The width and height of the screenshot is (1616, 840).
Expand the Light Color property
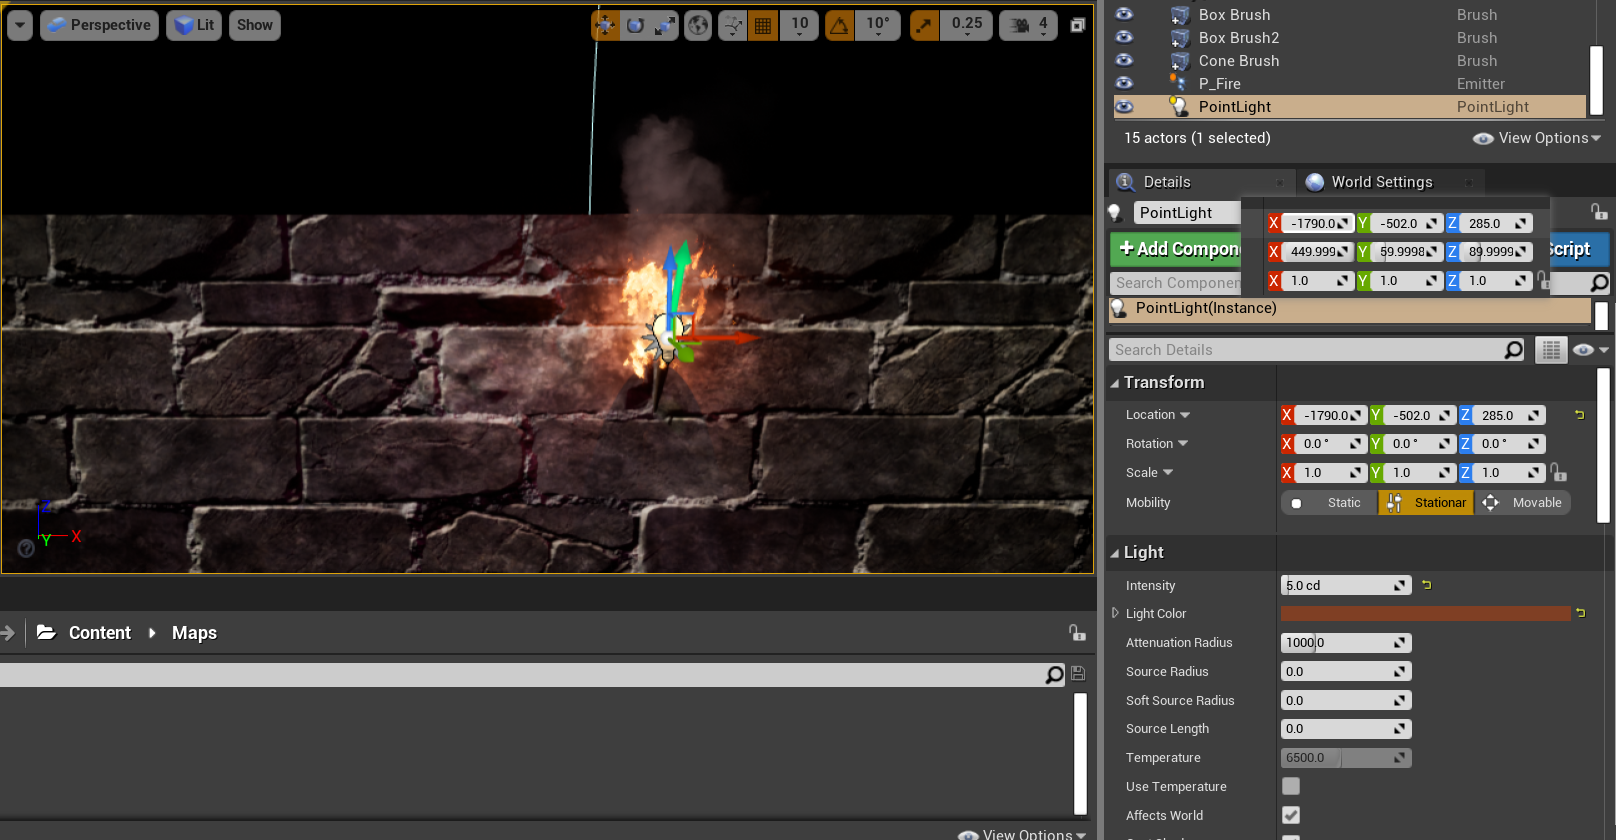pyautogui.click(x=1115, y=613)
